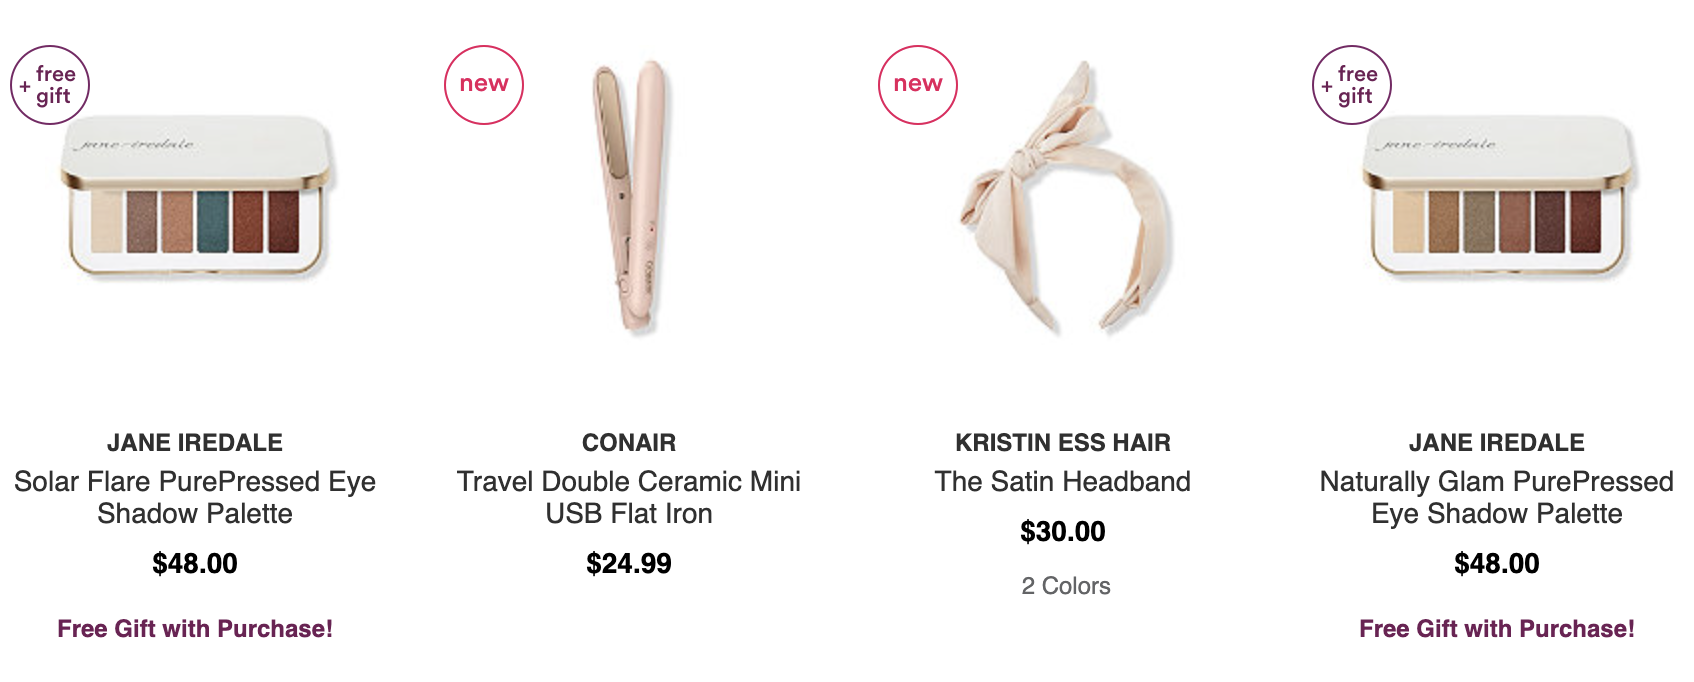Click the new badge on Satin Headband

[x=918, y=85]
